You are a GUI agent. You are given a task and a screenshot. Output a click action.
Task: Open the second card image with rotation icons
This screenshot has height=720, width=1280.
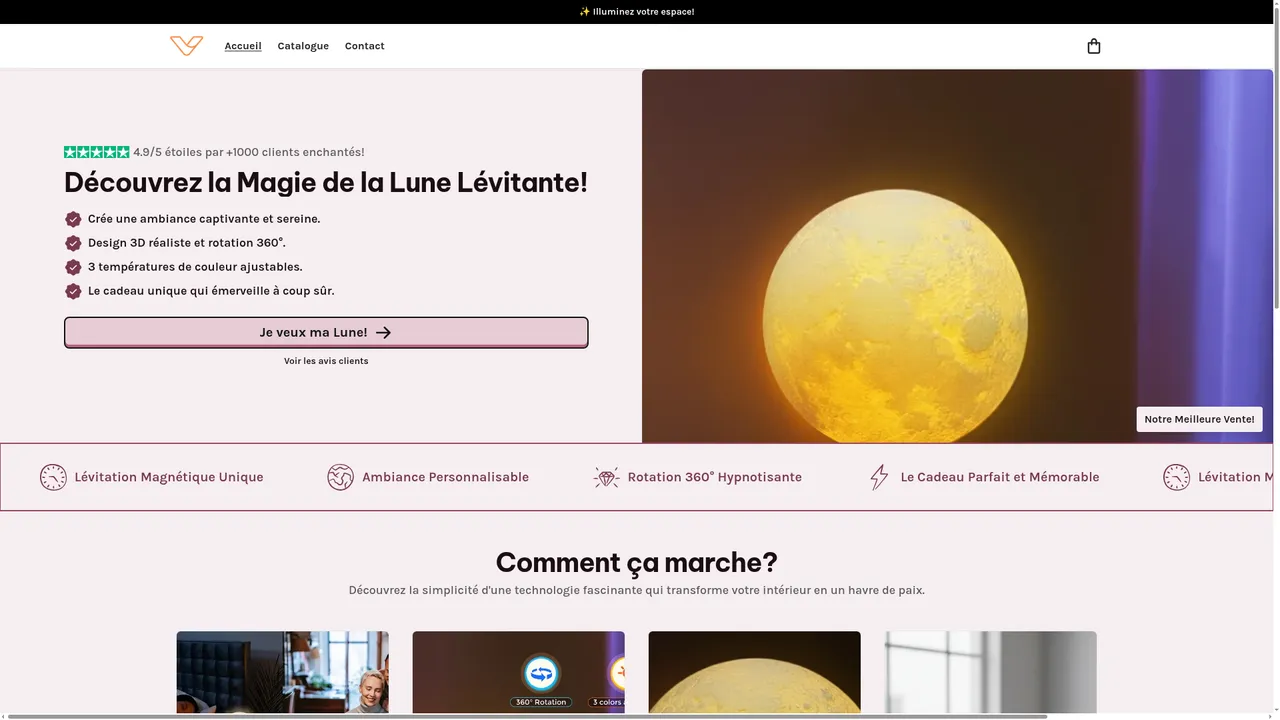[519, 672]
